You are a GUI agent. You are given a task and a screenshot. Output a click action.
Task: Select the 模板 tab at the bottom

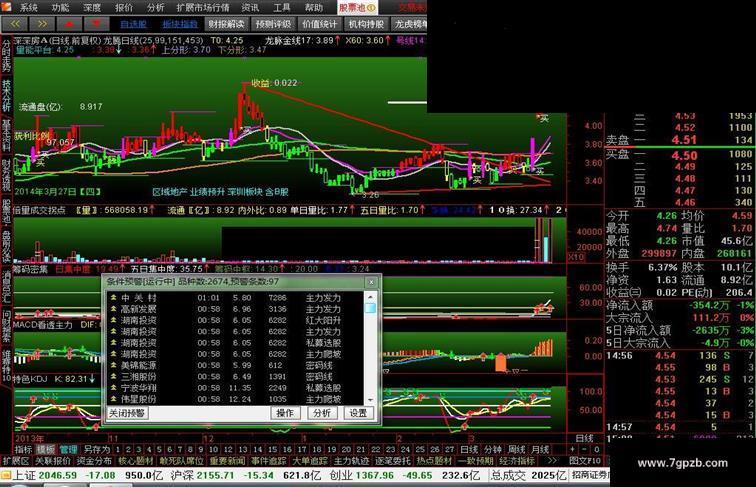tap(46, 449)
